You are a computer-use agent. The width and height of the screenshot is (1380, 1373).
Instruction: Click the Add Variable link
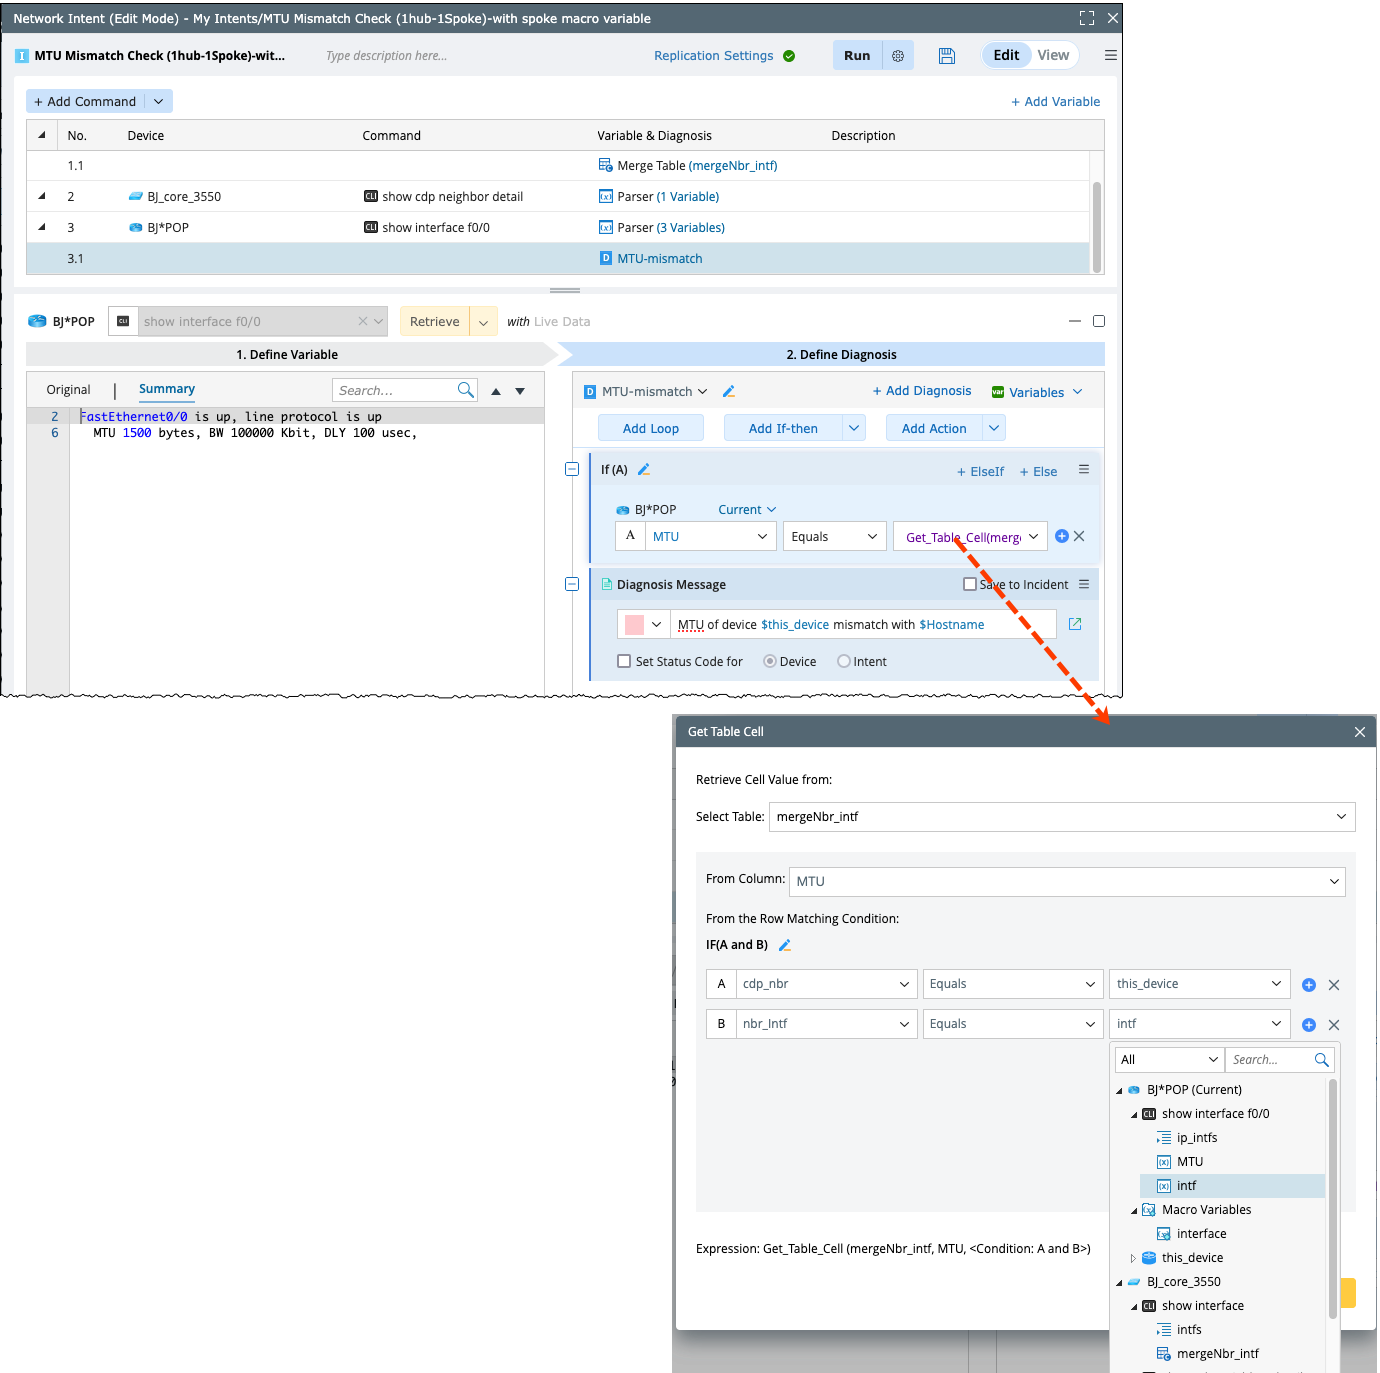click(1055, 101)
